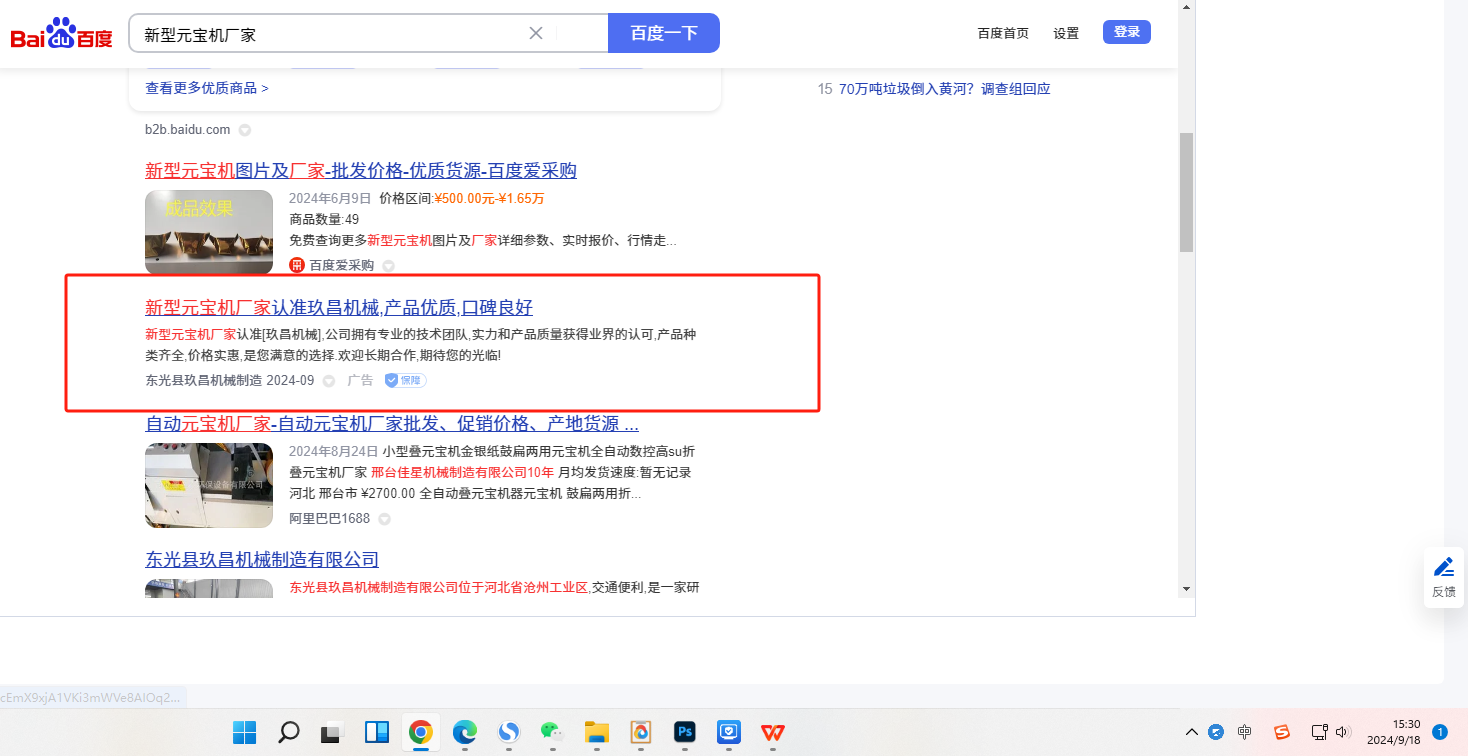1468x756 pixels.
Task: Clear the search box with the X icon
Action: [536, 33]
